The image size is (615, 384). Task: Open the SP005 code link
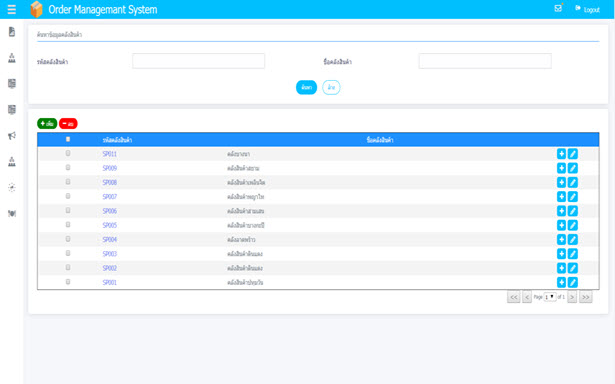click(x=109, y=225)
